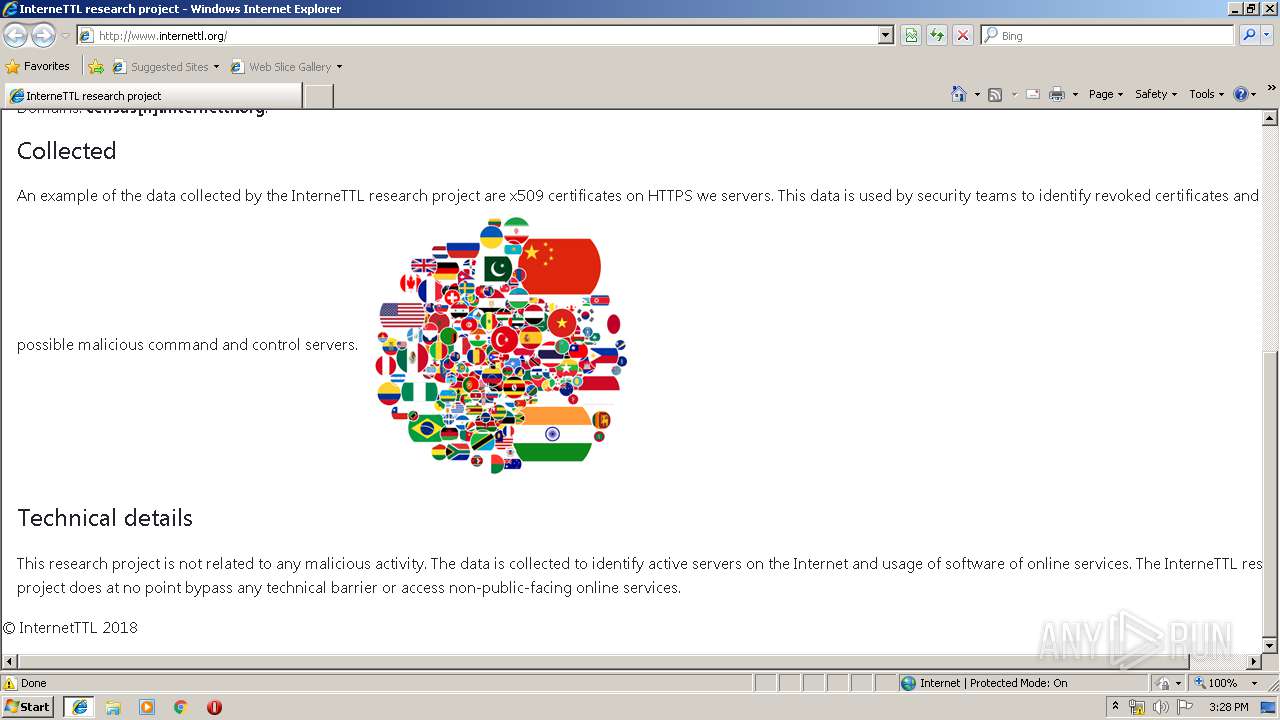Click the Technical details heading

click(x=105, y=518)
